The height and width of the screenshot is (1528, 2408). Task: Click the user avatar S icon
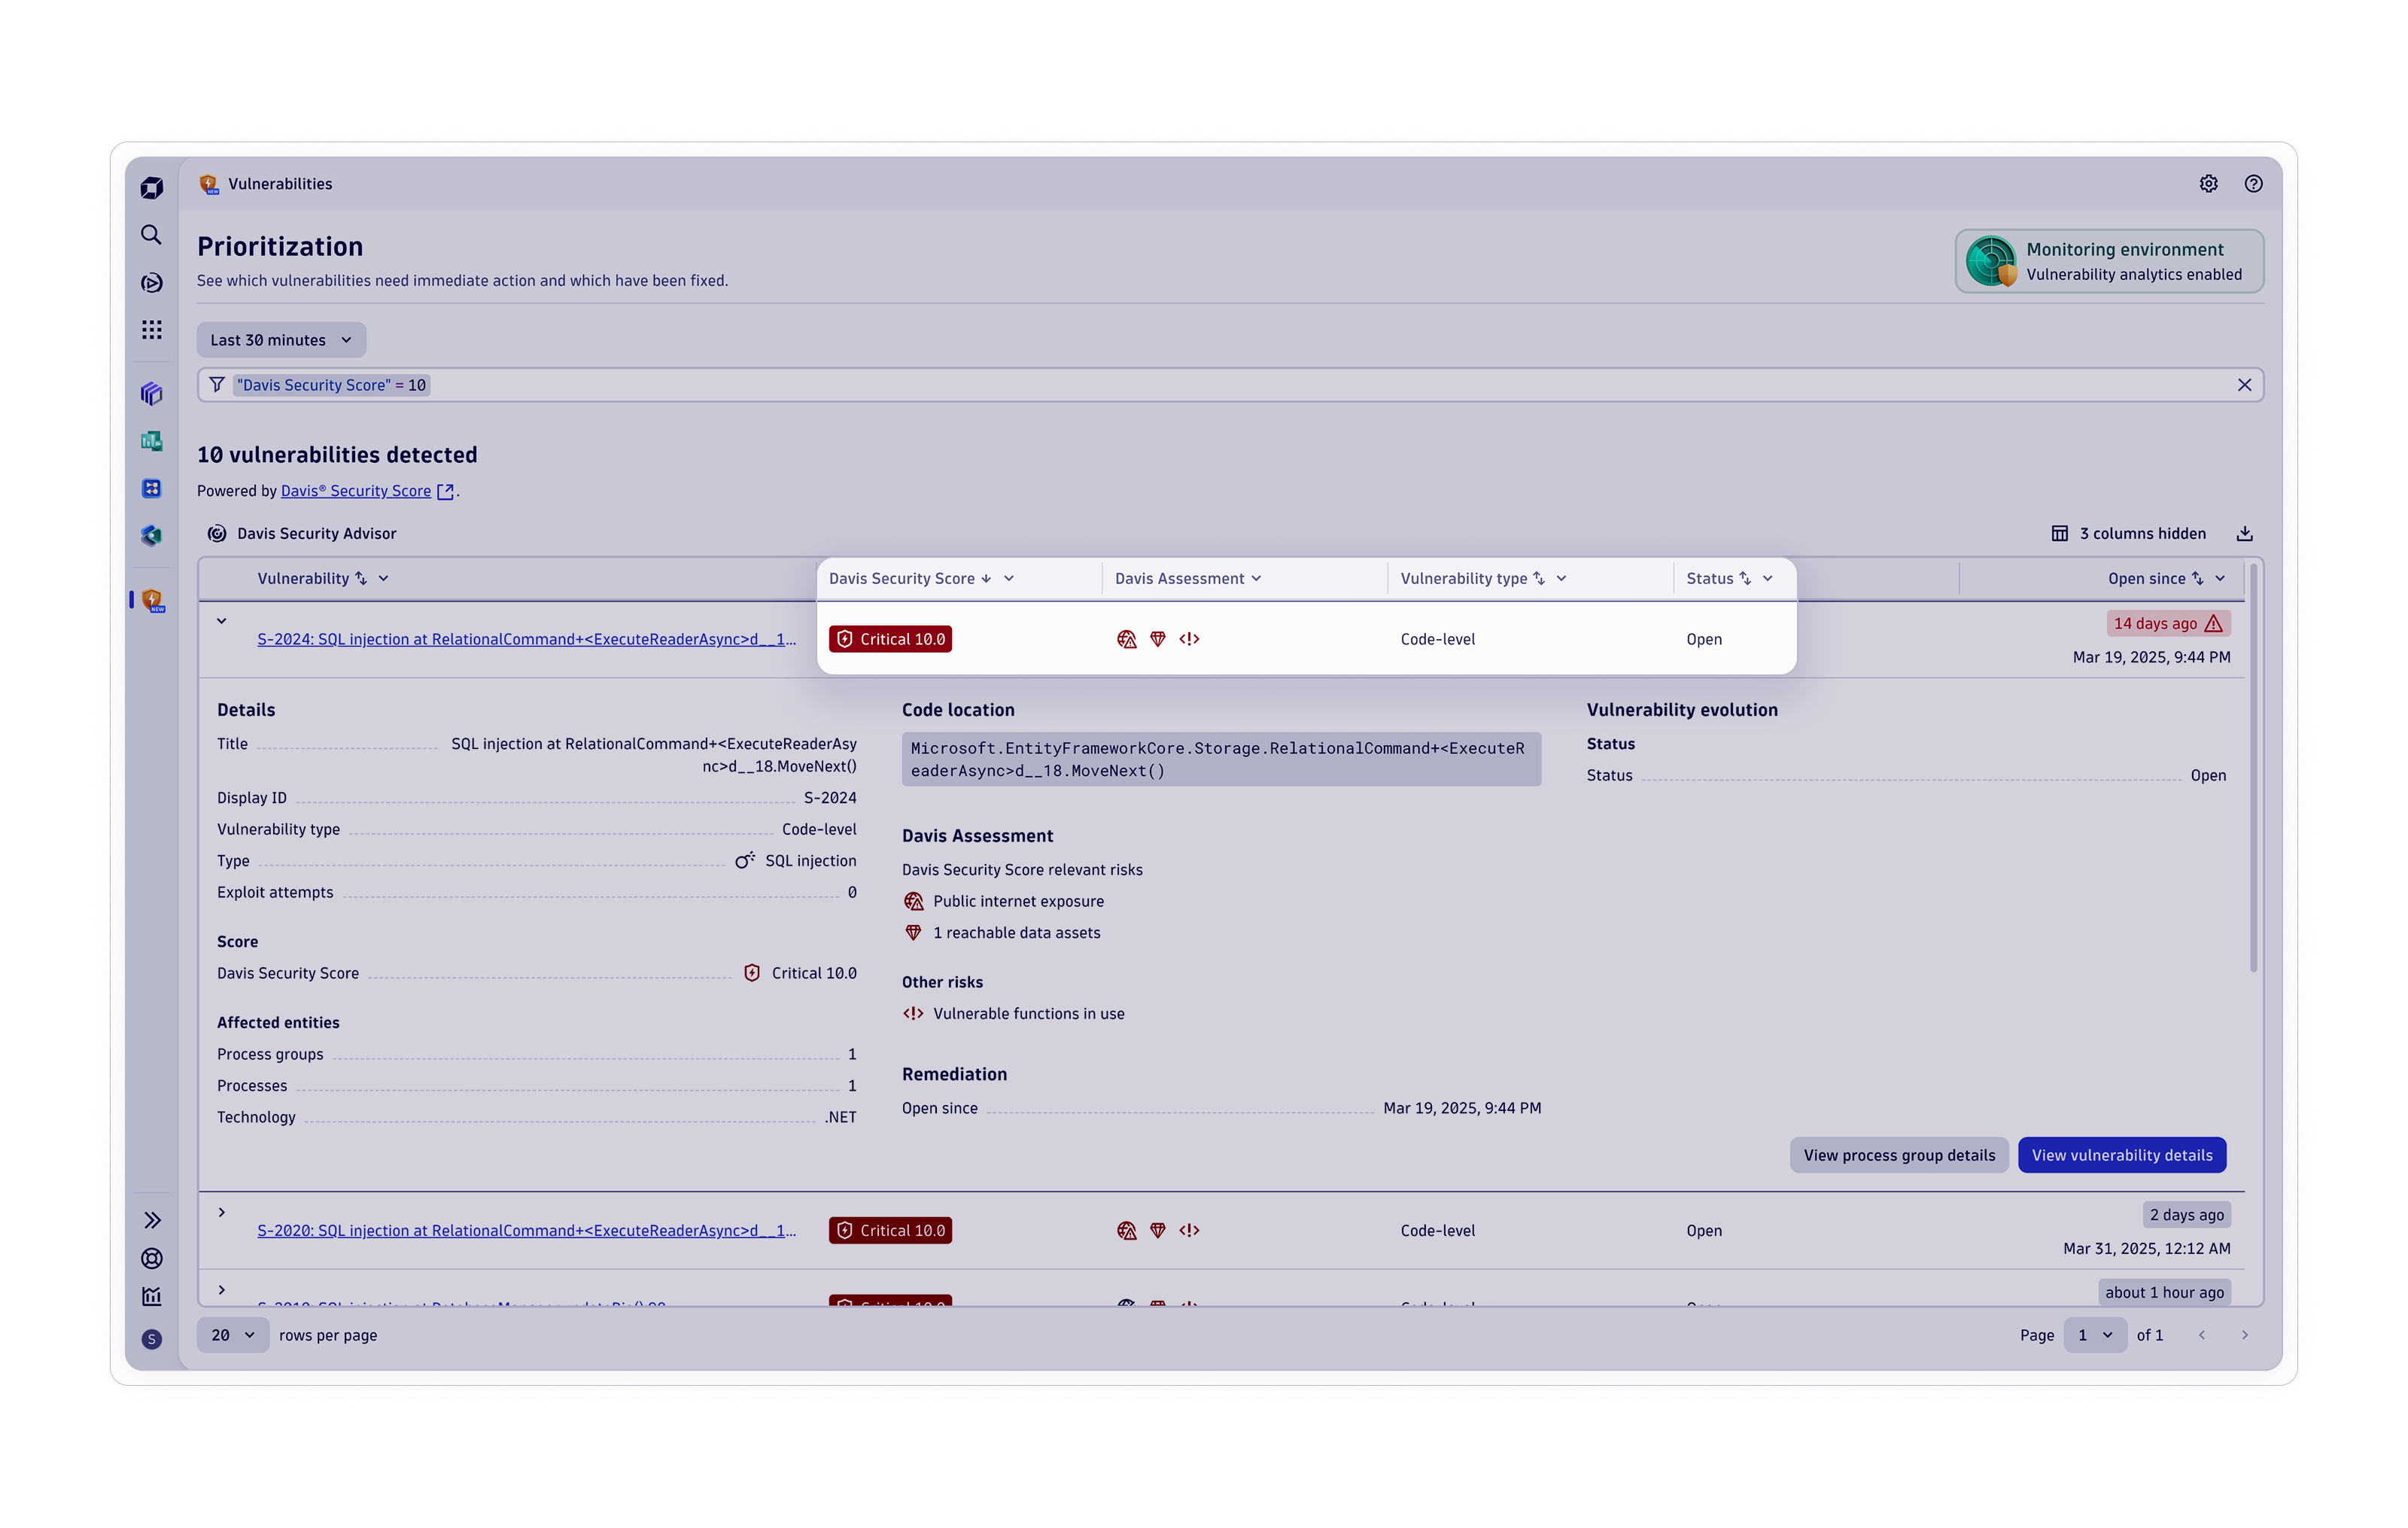152,1339
